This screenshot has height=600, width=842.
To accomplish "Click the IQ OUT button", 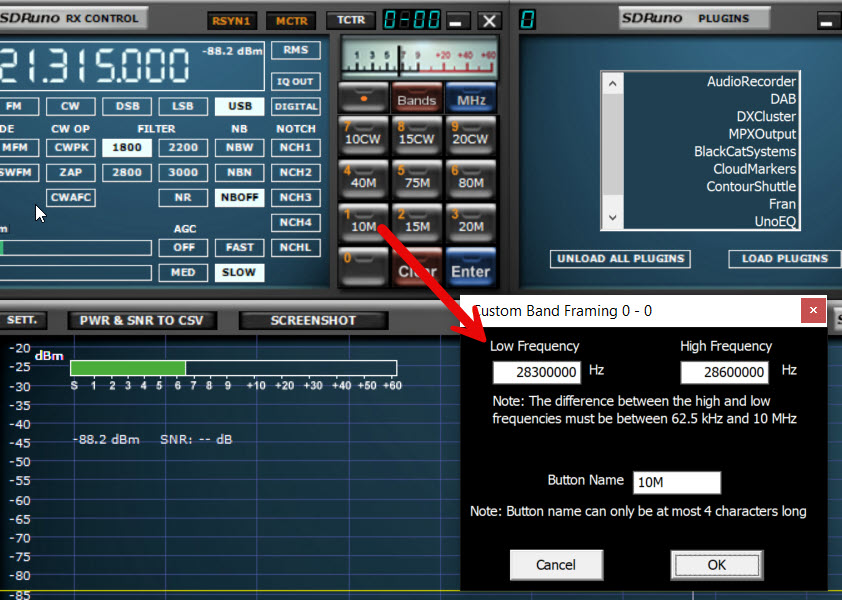I will coord(296,82).
